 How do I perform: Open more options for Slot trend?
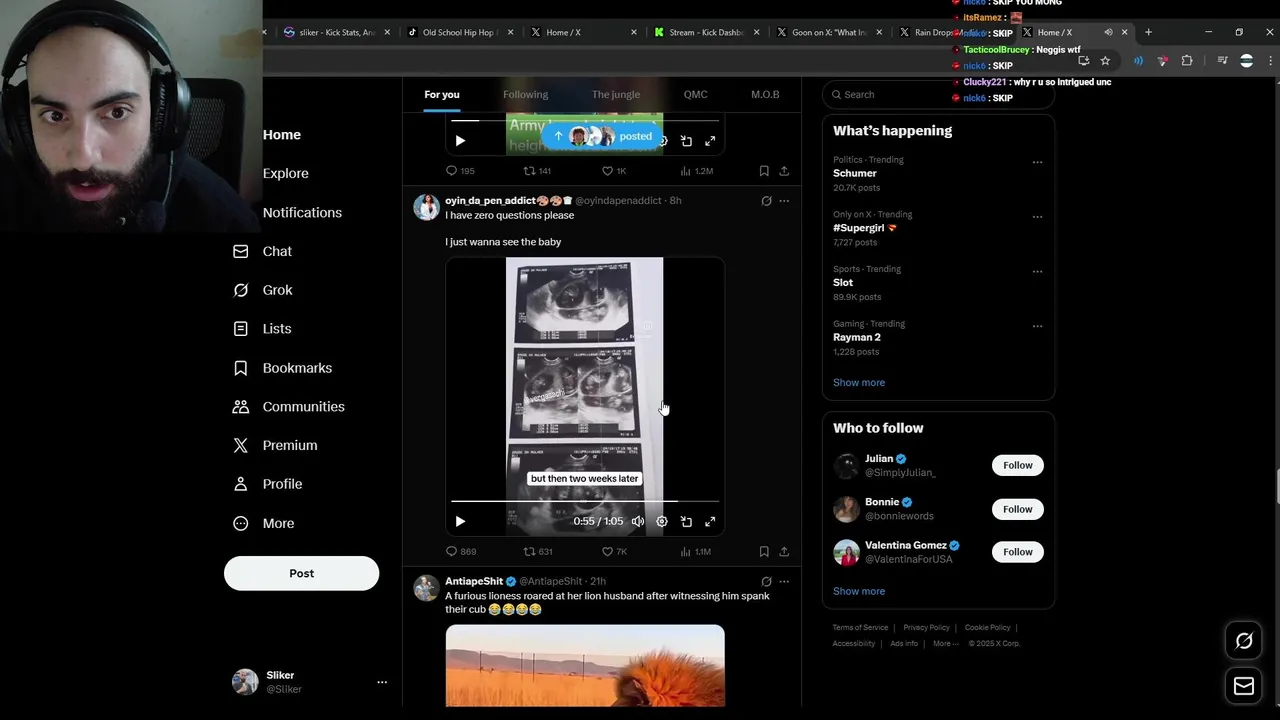(1037, 271)
